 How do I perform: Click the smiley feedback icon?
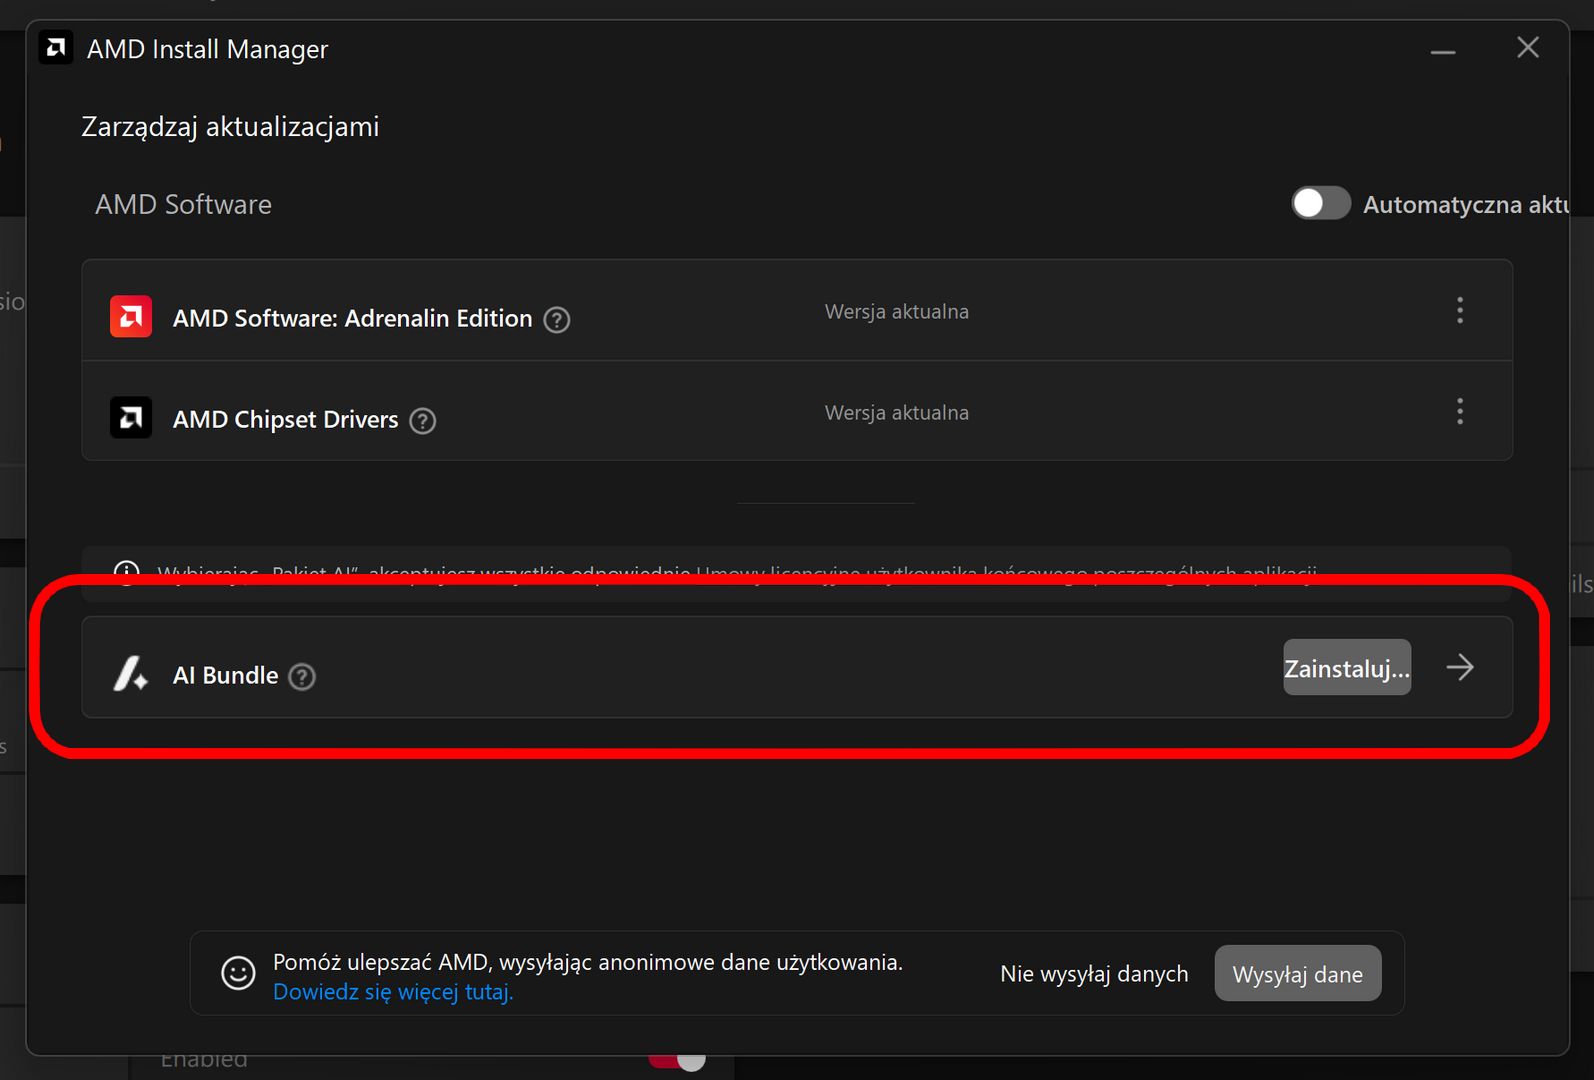tap(238, 973)
